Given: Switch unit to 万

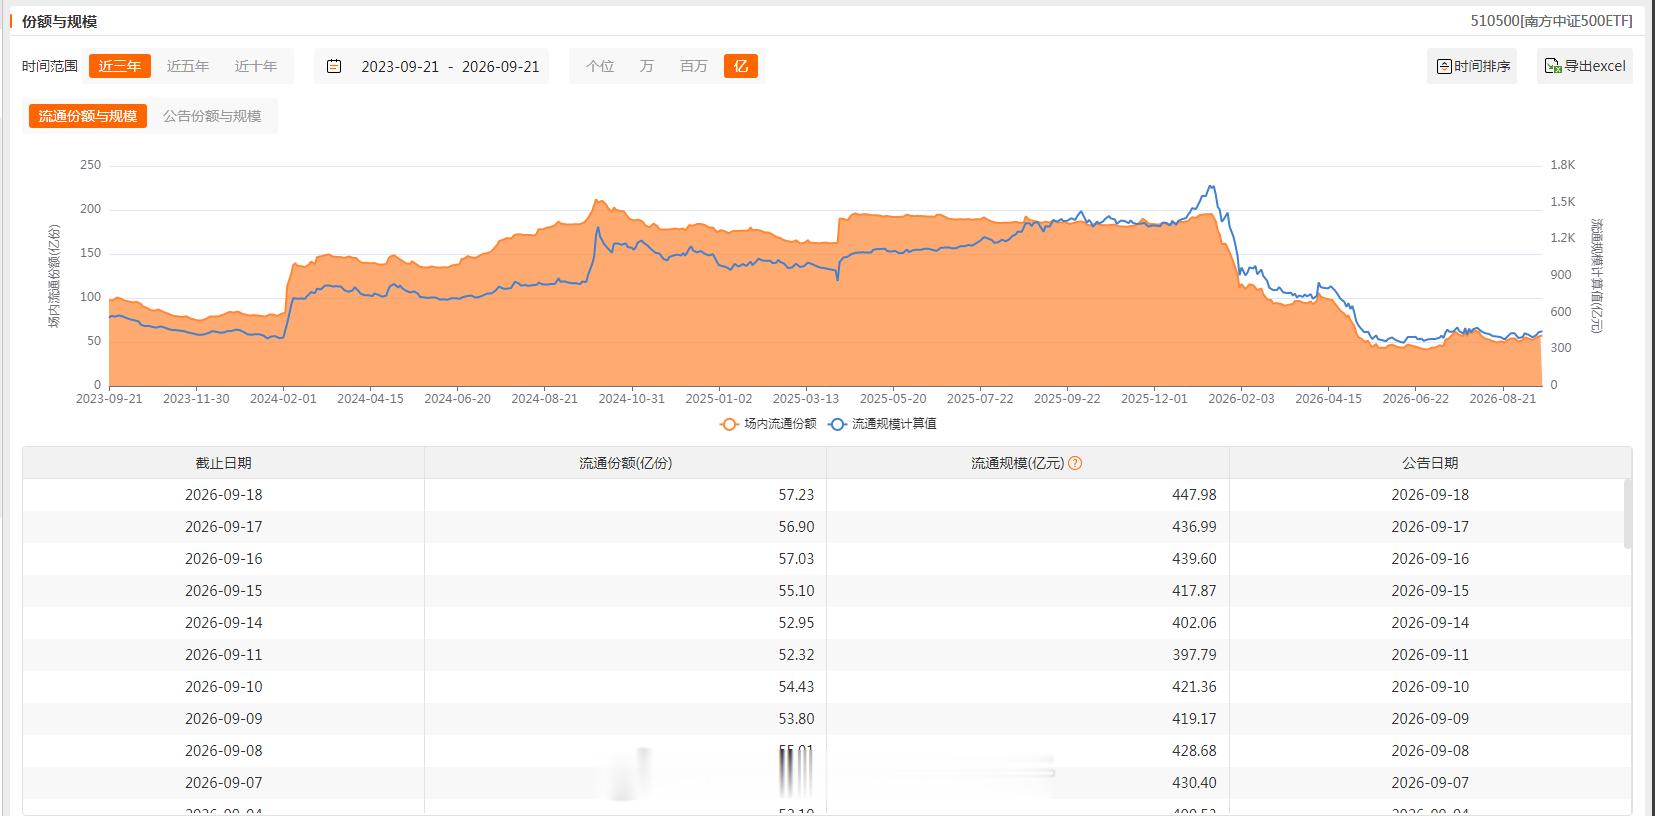Looking at the screenshot, I should click(647, 66).
